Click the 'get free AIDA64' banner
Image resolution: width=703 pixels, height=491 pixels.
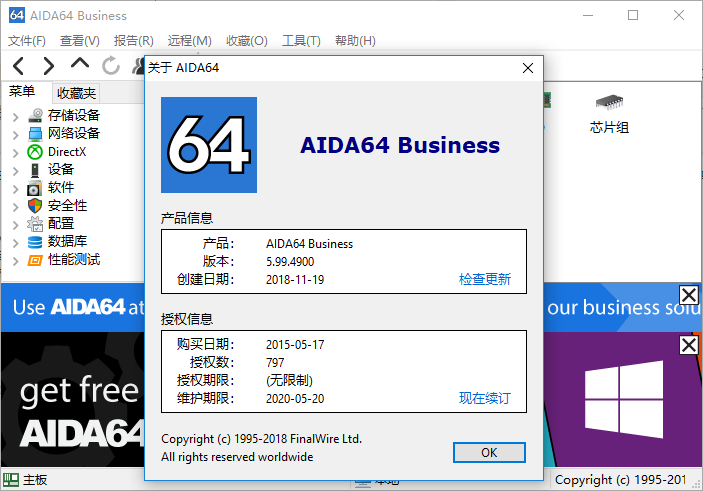pyautogui.click(x=73, y=400)
